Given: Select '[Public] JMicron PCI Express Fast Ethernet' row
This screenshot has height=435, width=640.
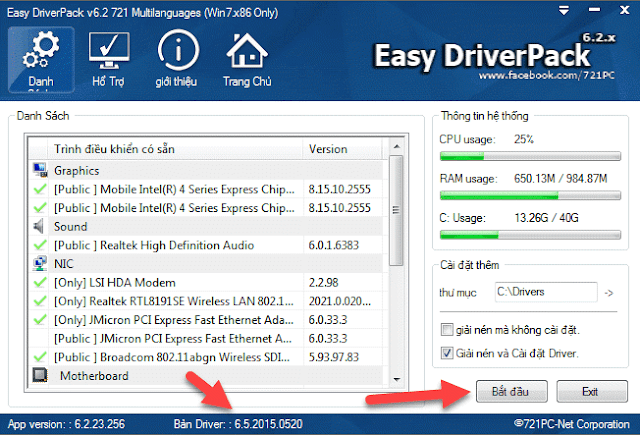Looking at the screenshot, I should coord(207,338).
